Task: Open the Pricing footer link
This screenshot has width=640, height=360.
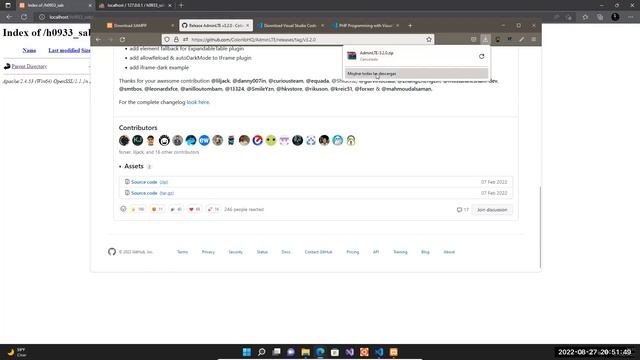Action: (353, 252)
